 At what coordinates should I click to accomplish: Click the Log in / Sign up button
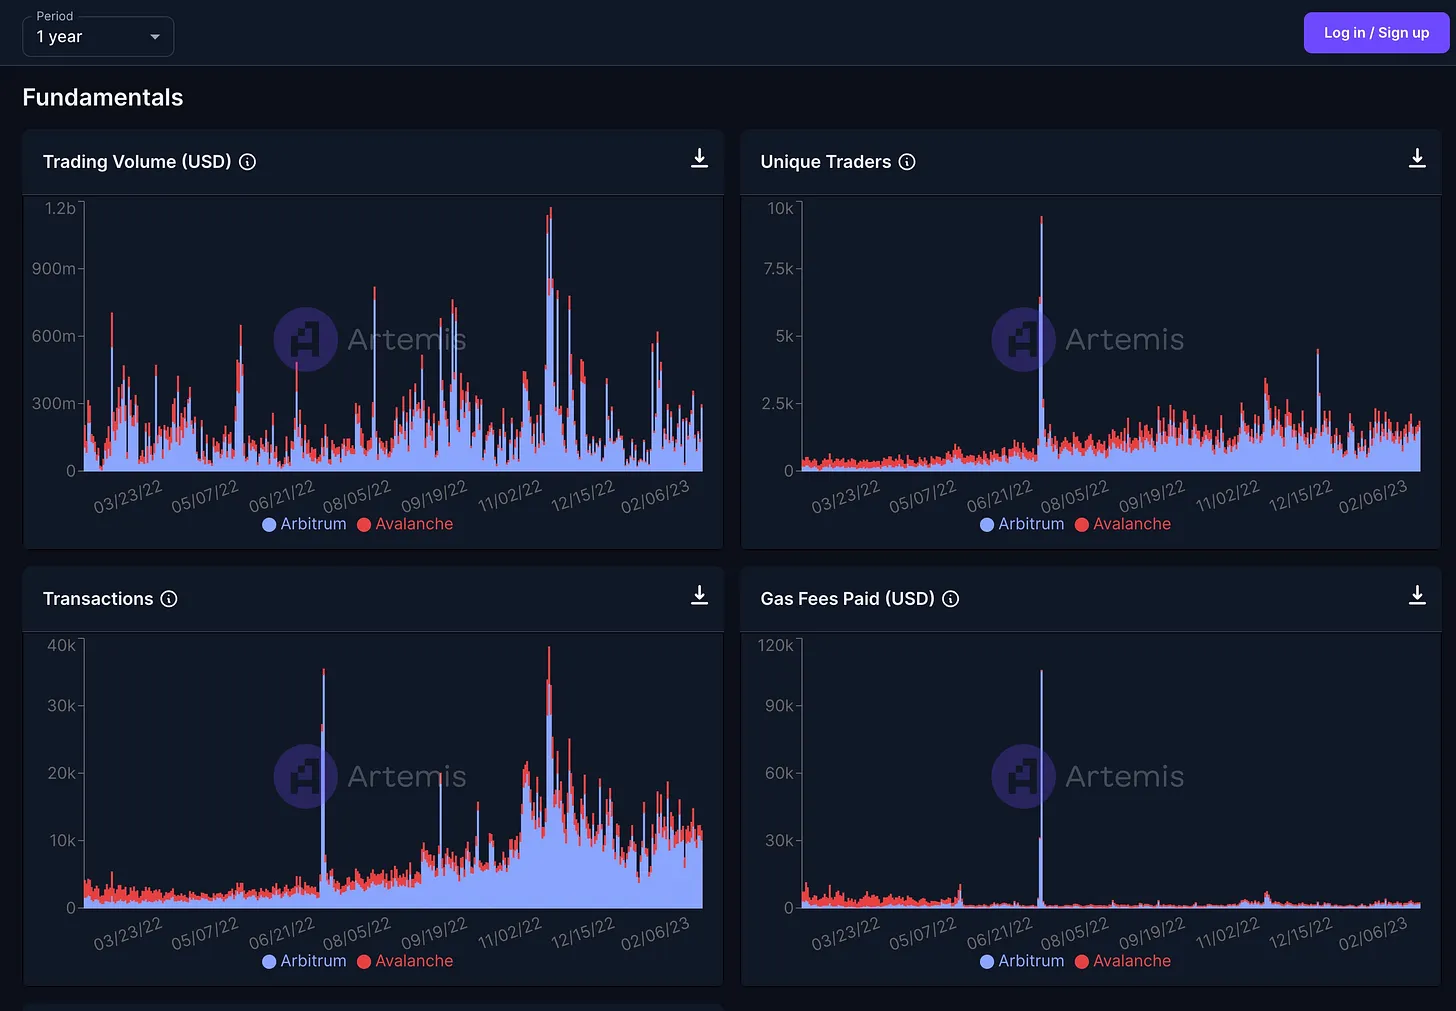click(1376, 33)
